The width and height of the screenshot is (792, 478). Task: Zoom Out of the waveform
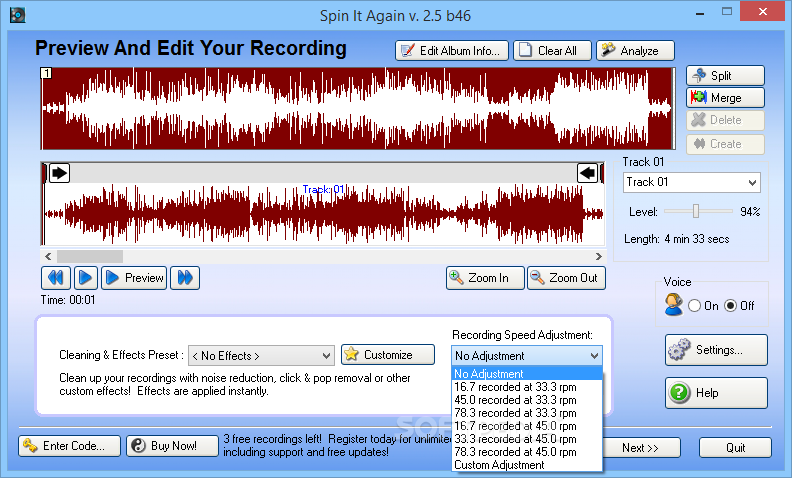point(566,278)
